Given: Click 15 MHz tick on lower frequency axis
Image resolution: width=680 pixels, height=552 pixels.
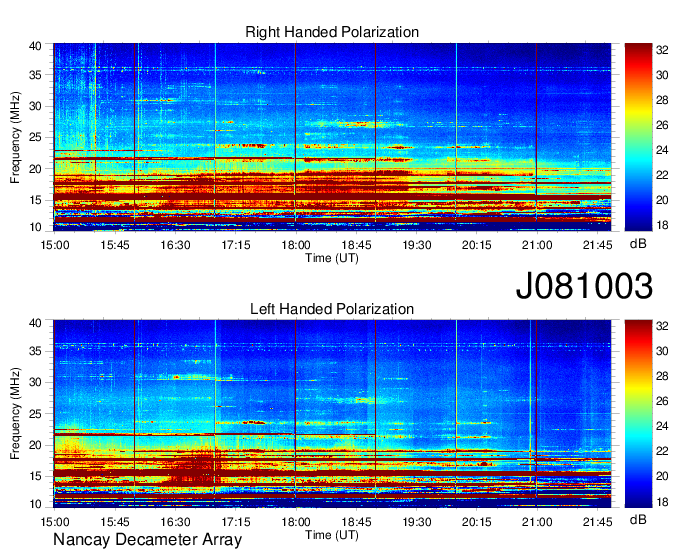Looking at the screenshot, I should [35, 476].
